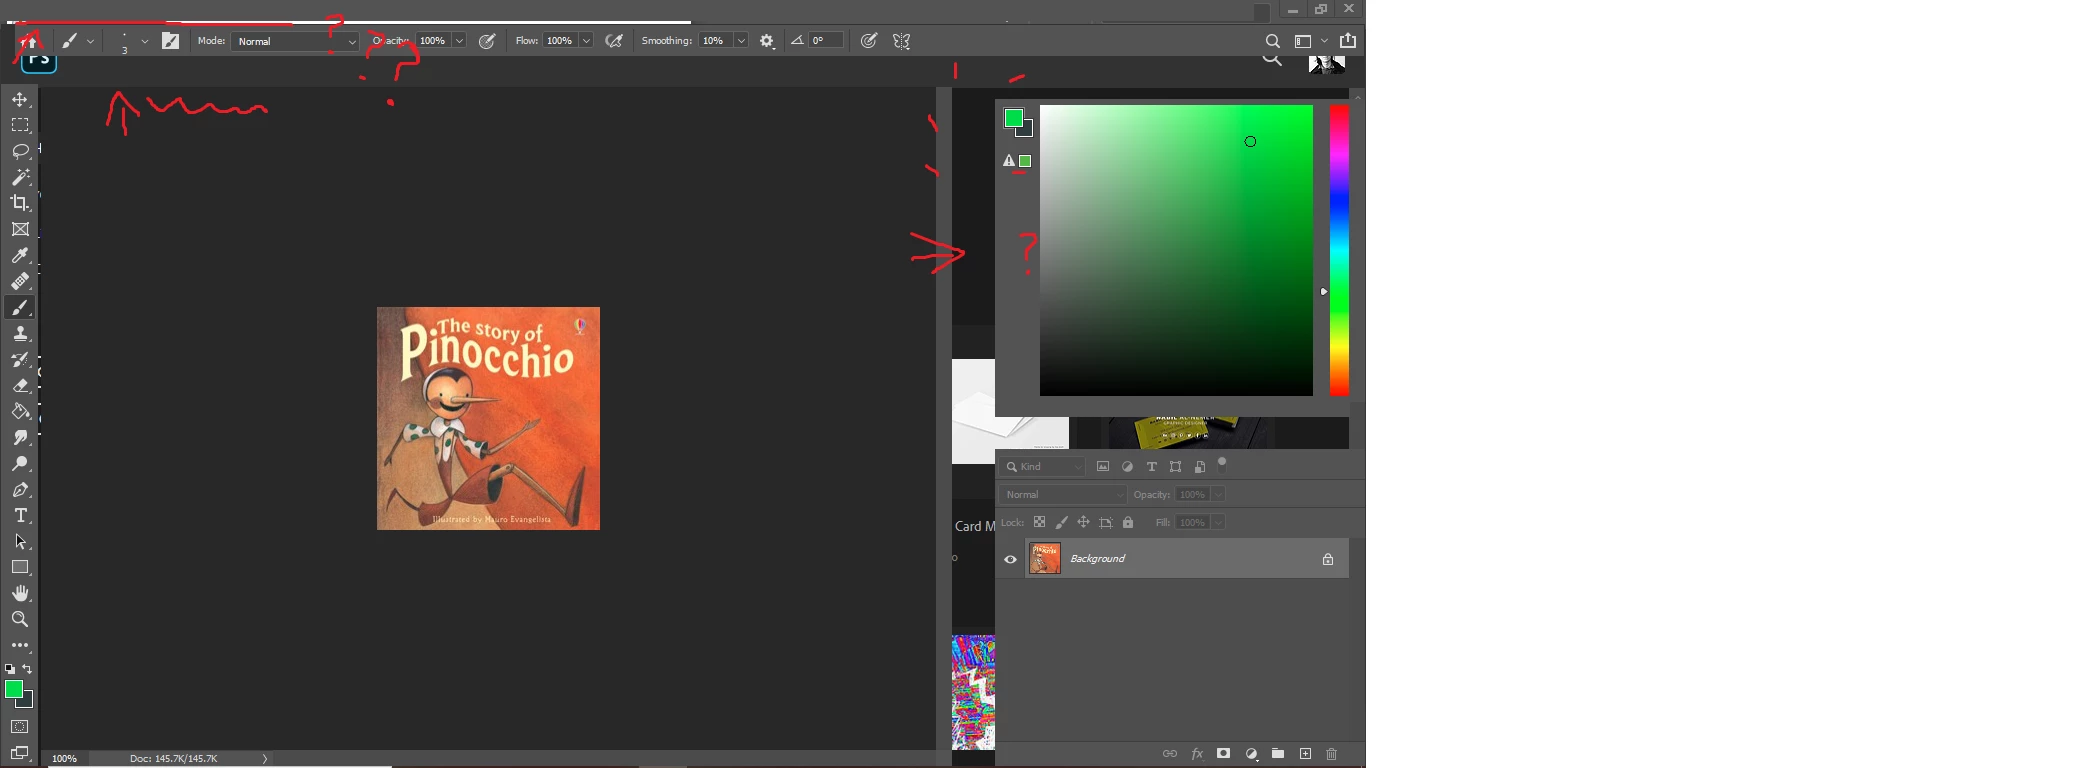Add a layer mask

pos(1224,754)
